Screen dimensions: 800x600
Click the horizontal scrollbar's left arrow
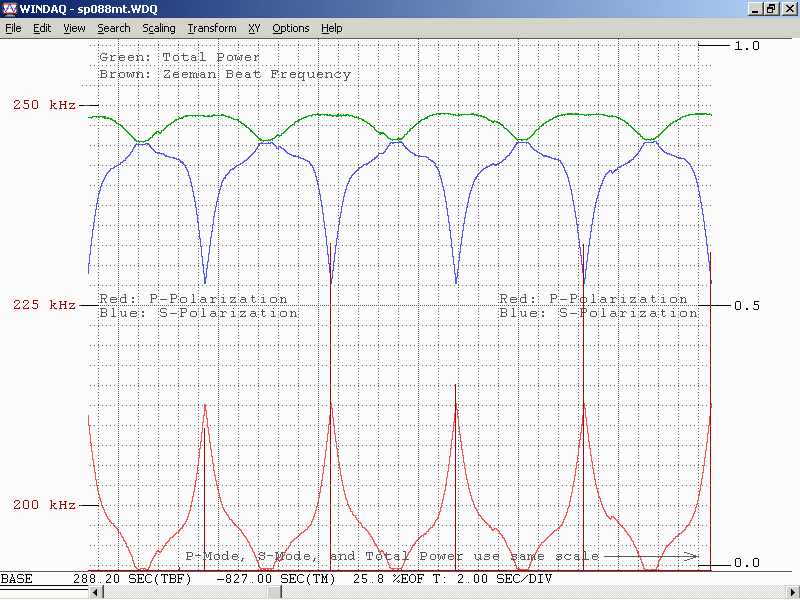pos(97,592)
